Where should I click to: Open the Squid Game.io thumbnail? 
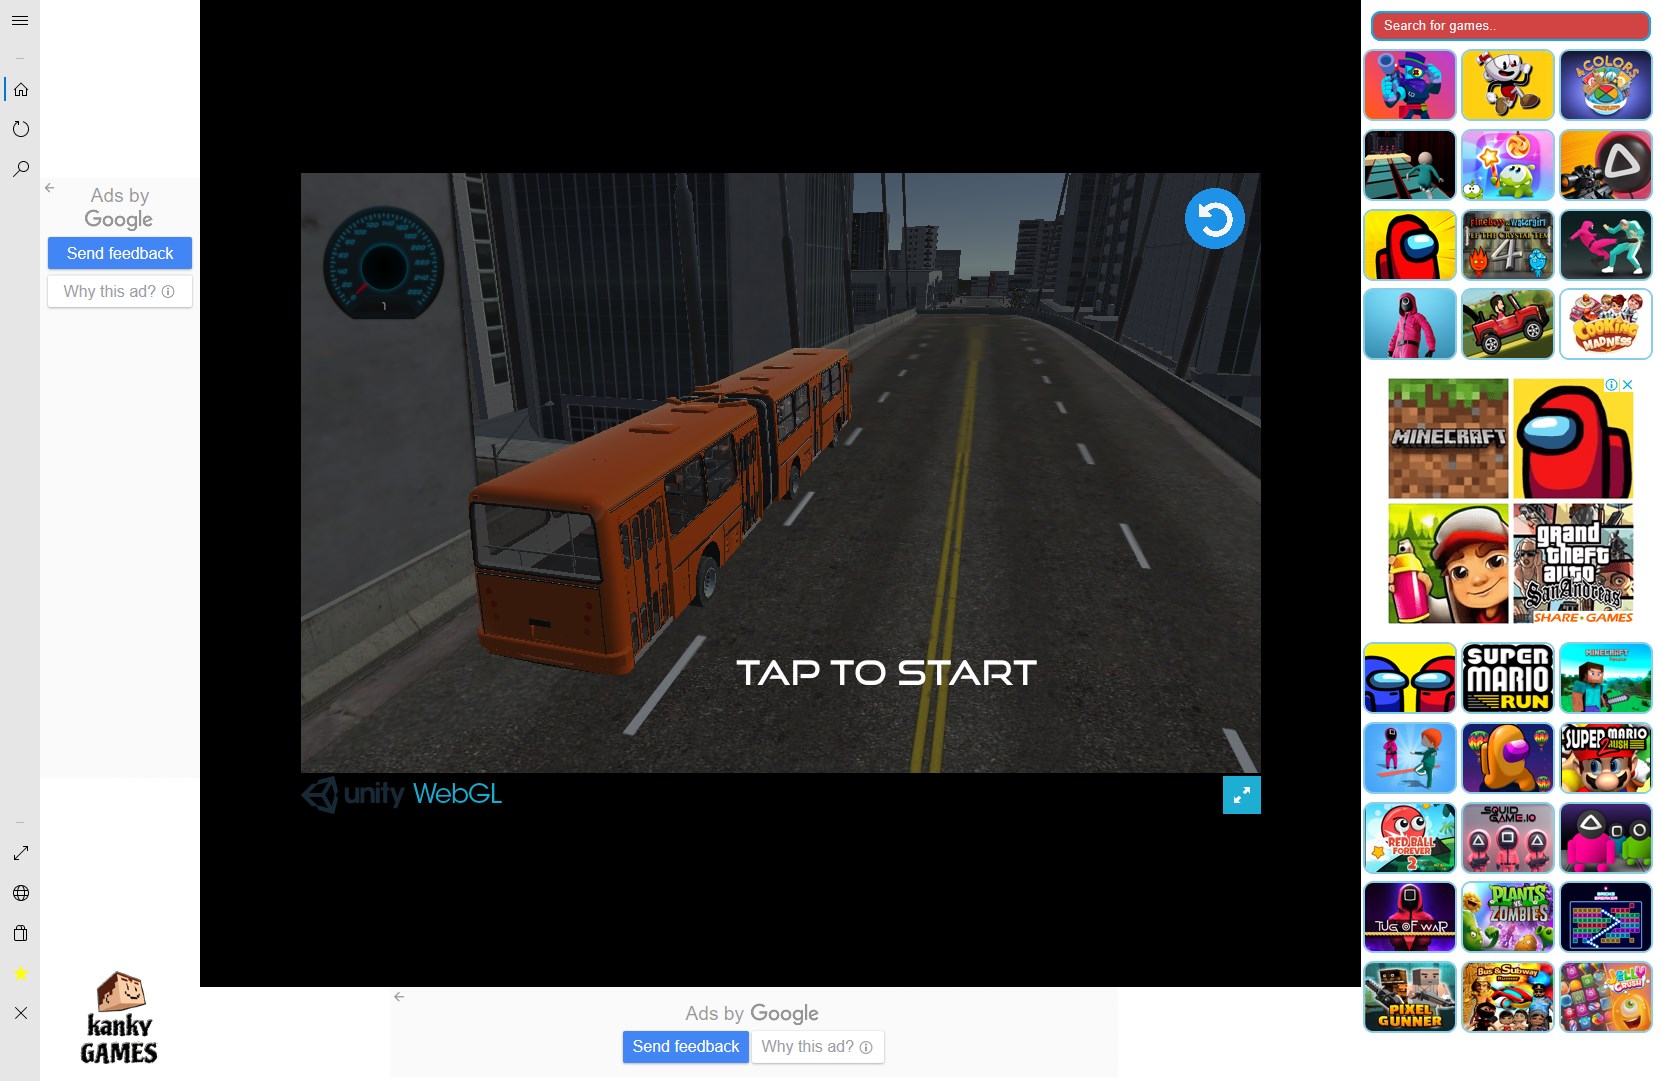tap(1507, 838)
